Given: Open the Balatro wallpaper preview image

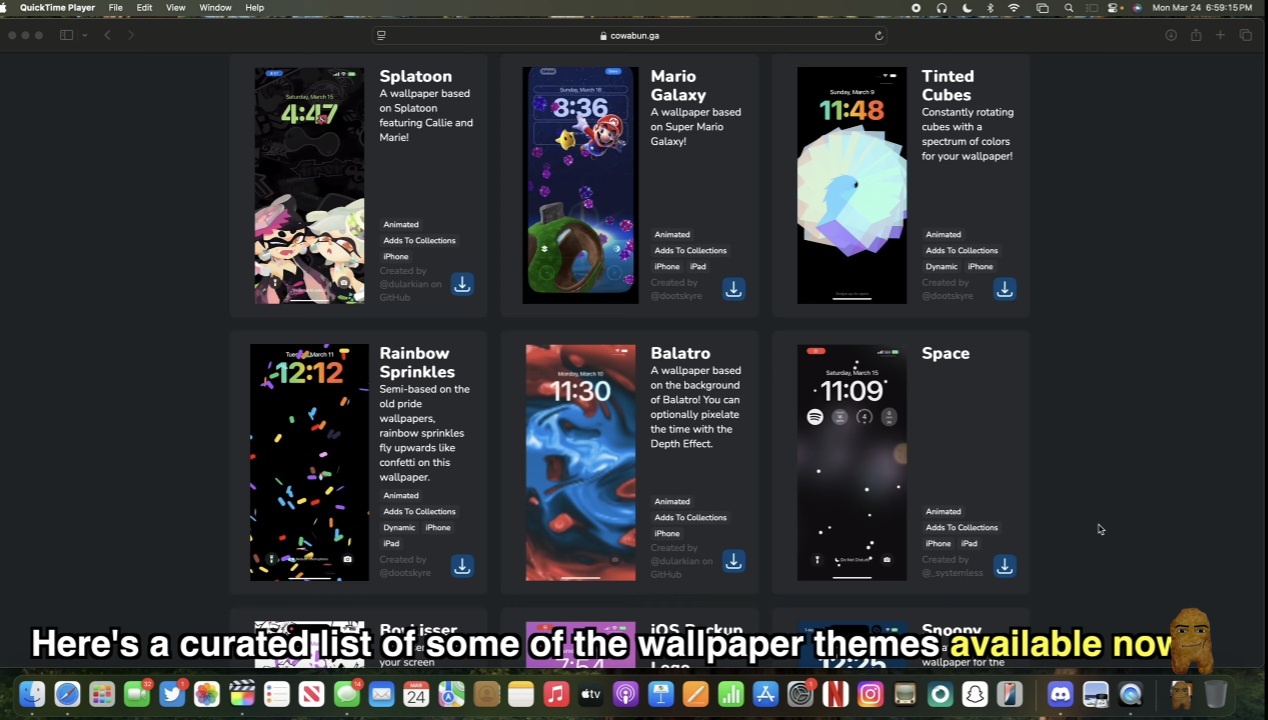Looking at the screenshot, I should coord(580,462).
